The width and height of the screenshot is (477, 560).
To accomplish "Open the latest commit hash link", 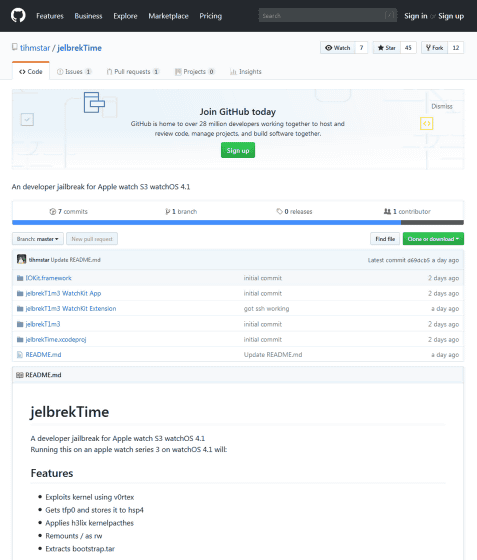I will (420, 260).
